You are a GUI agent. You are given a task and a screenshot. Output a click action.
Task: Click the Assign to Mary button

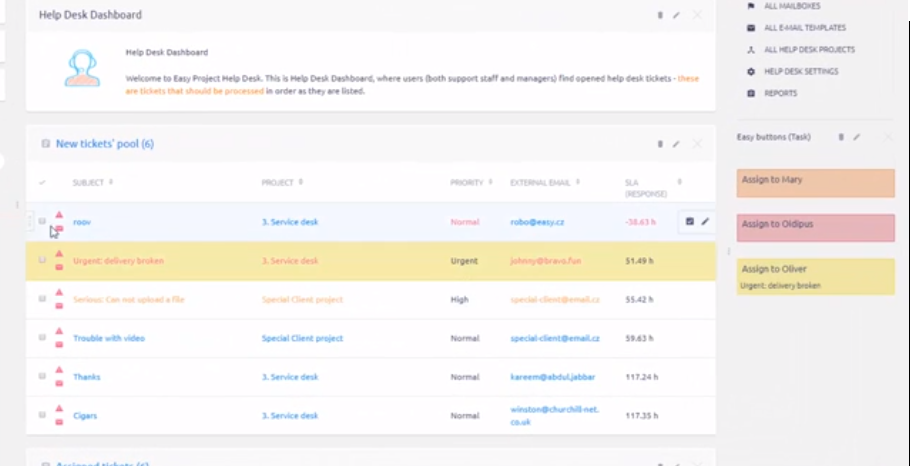pyautogui.click(x=815, y=183)
